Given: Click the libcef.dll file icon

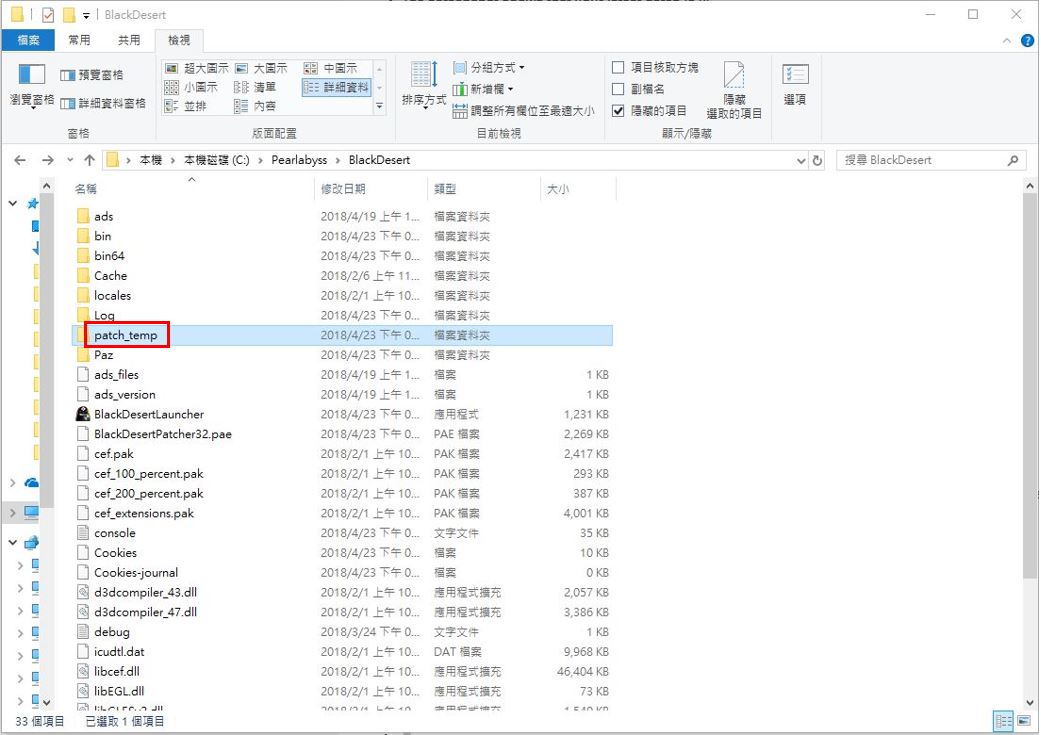Looking at the screenshot, I should pyautogui.click(x=83, y=671).
